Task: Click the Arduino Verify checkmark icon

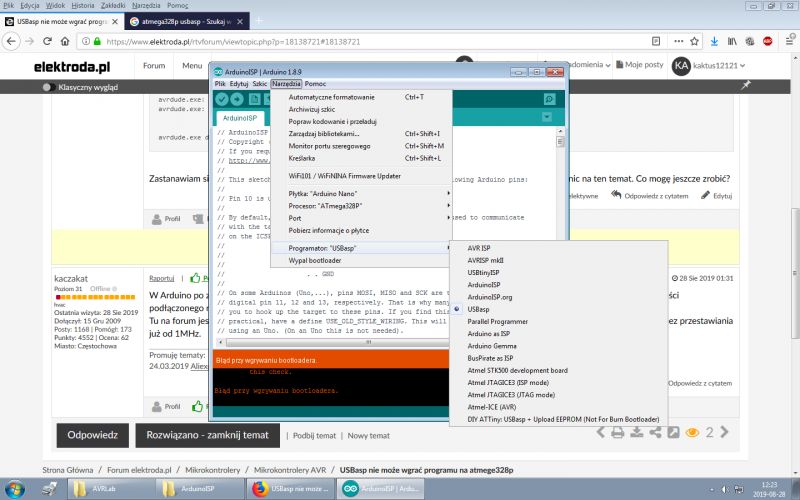Action: (221, 99)
